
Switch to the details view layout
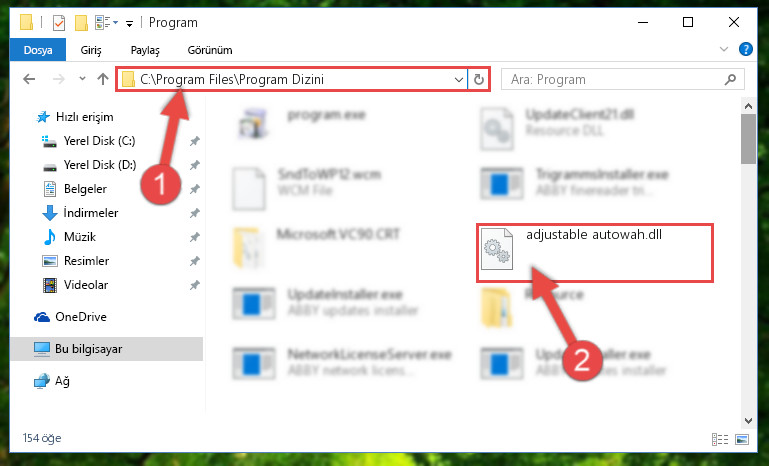[x=719, y=439]
